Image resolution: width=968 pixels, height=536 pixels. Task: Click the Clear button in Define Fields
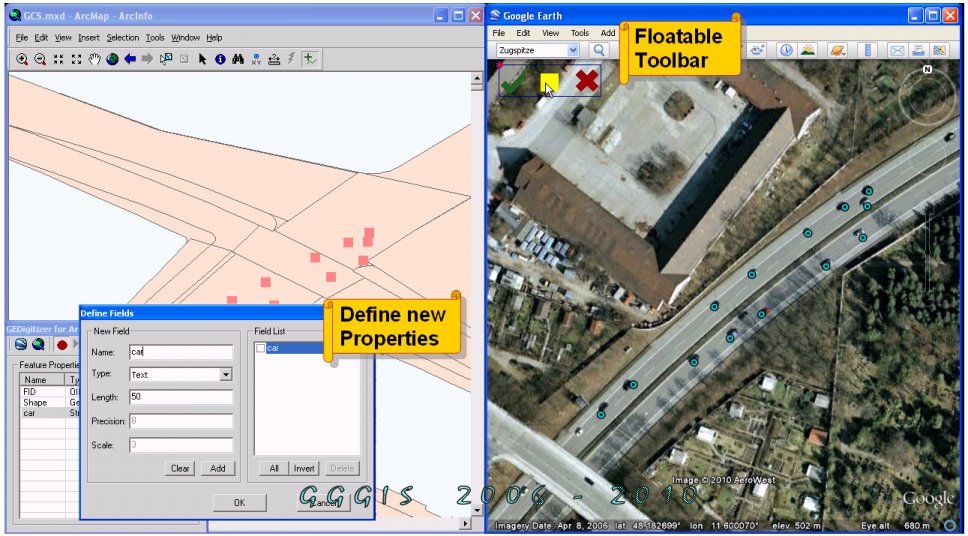point(180,468)
